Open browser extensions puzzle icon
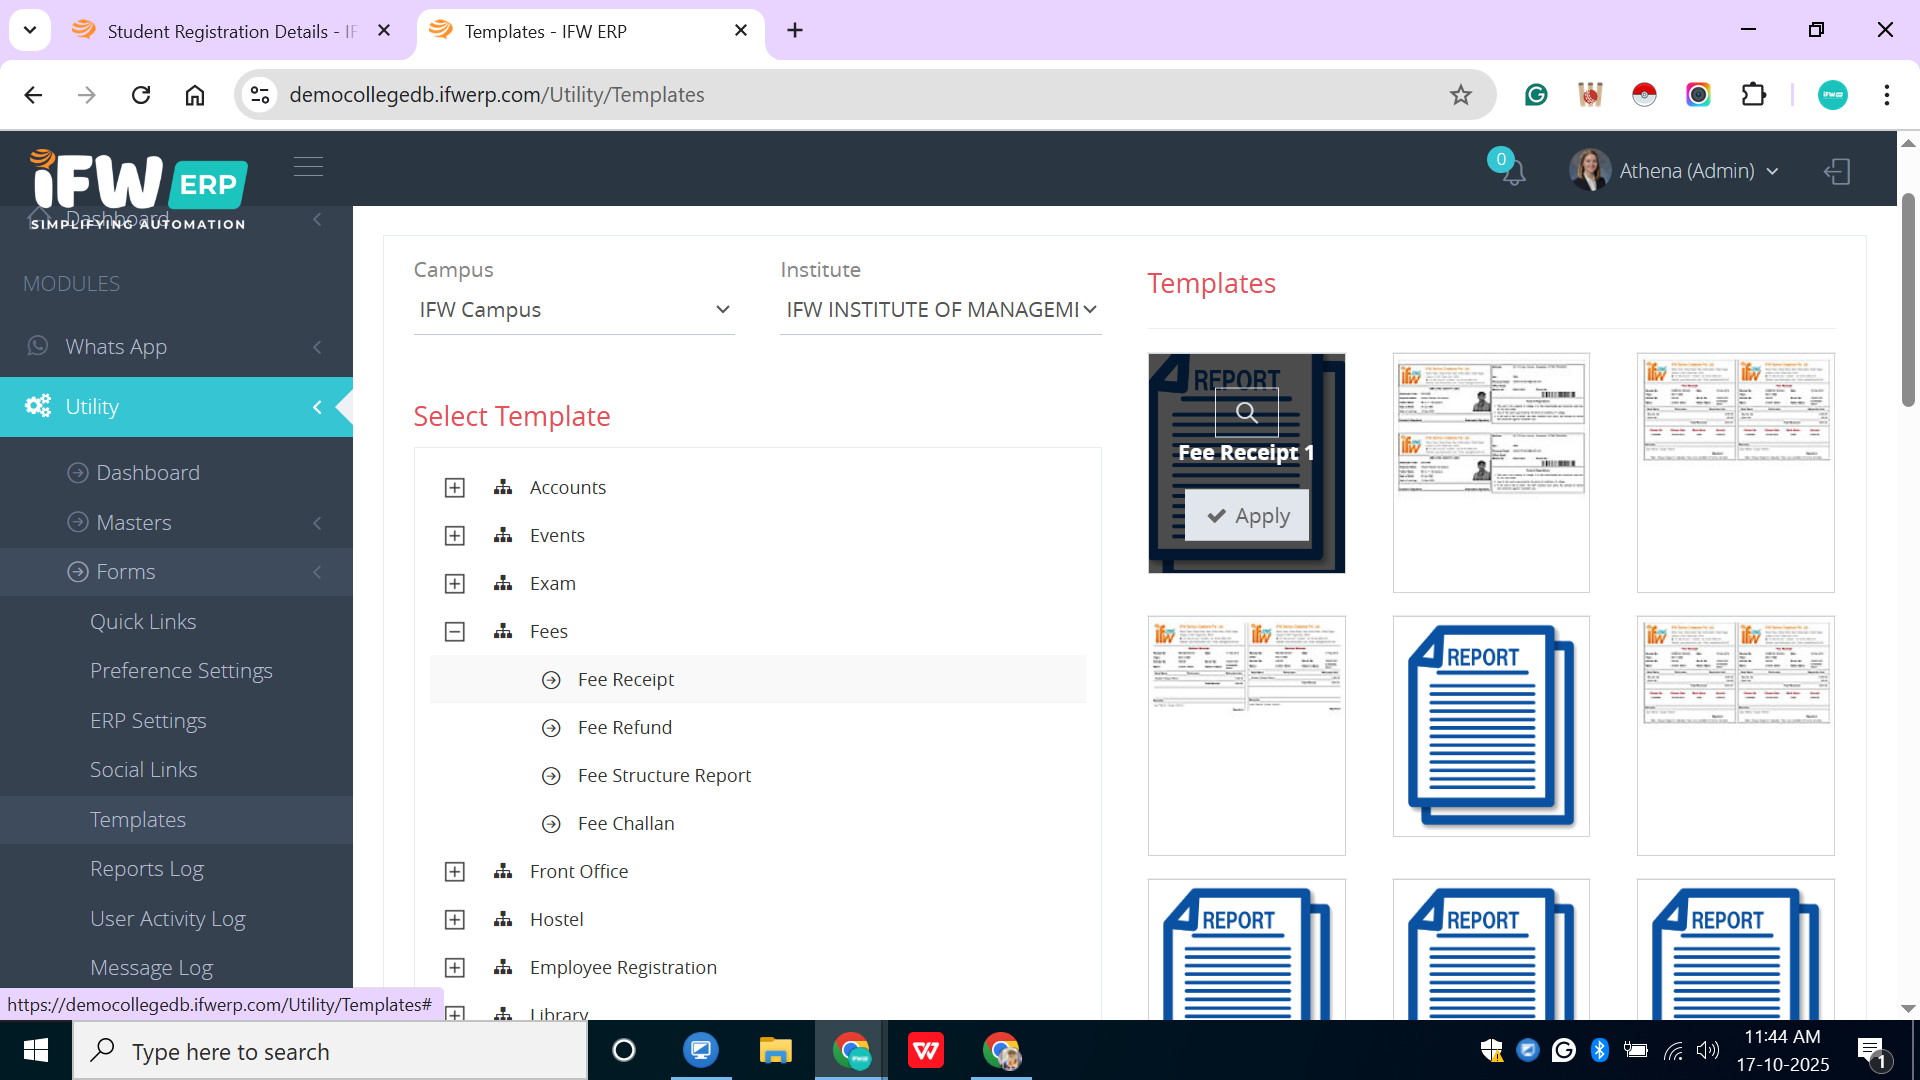Viewport: 1920px width, 1080px height. (x=1753, y=95)
